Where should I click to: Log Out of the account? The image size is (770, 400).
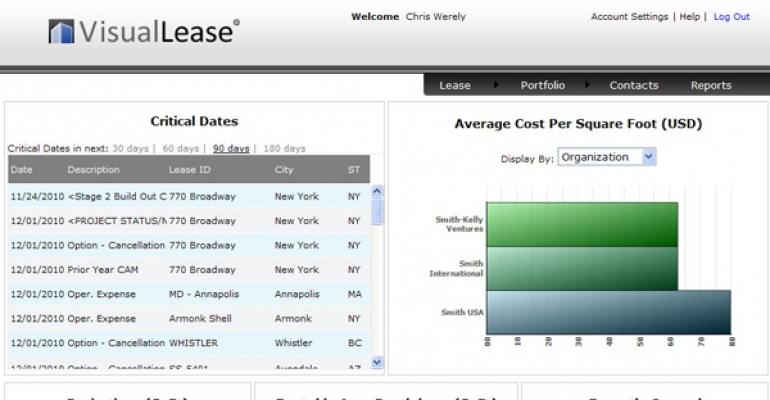click(732, 17)
